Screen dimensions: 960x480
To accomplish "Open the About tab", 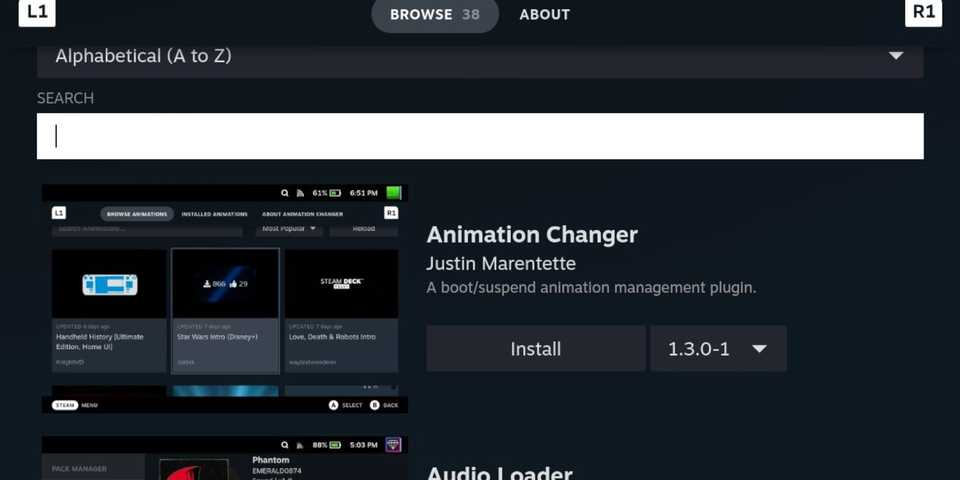I will point(544,15).
